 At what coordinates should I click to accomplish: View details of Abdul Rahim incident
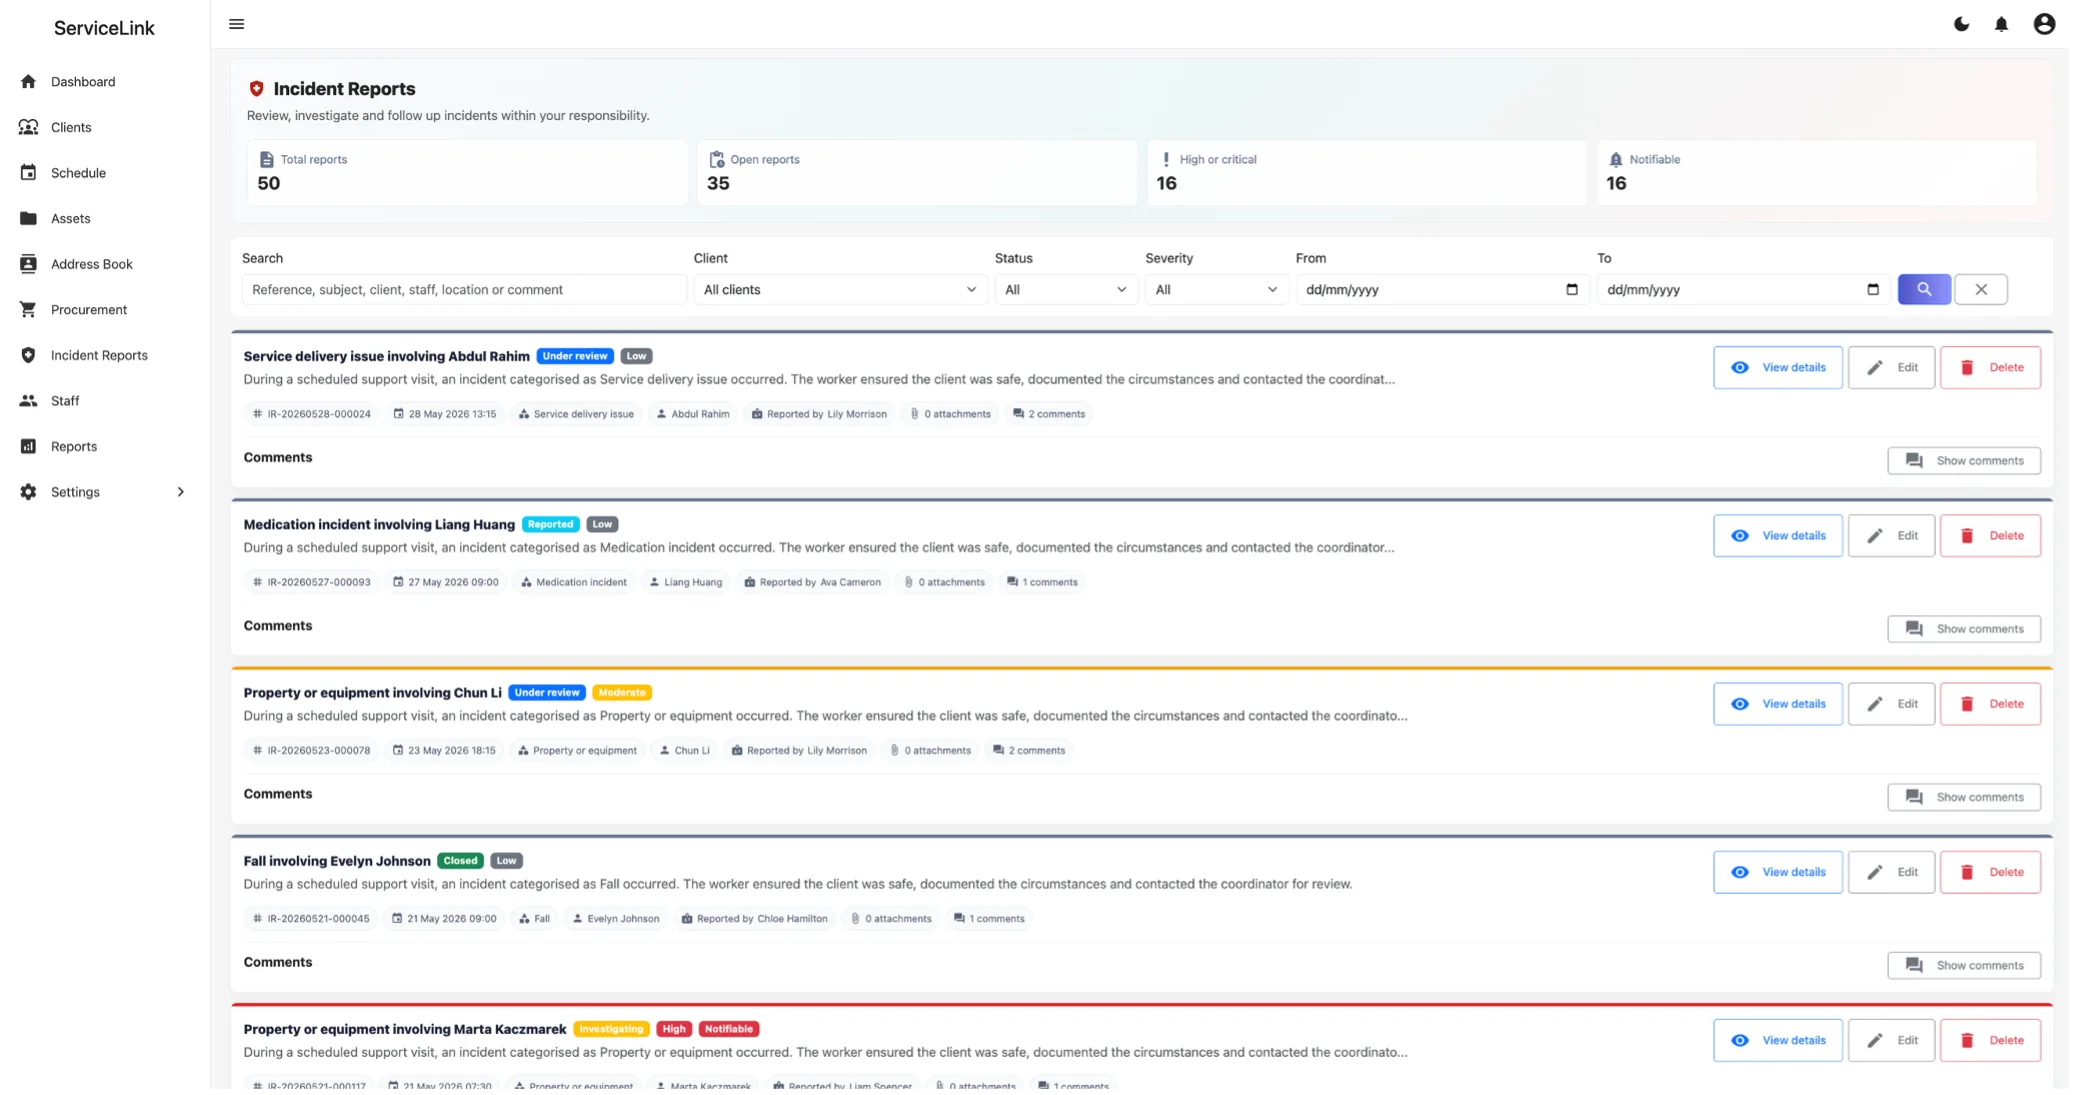pyautogui.click(x=1777, y=367)
